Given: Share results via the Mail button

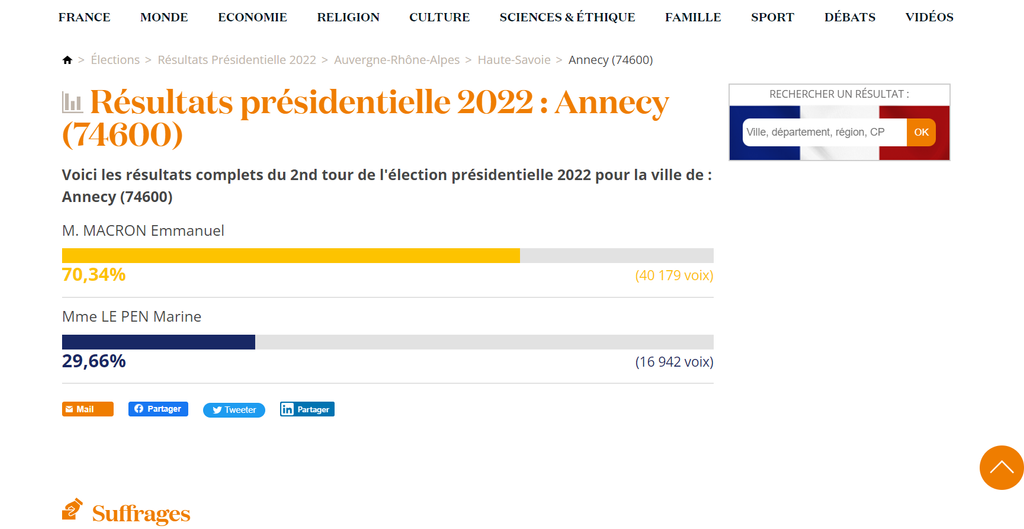Looking at the screenshot, I should click(87, 409).
